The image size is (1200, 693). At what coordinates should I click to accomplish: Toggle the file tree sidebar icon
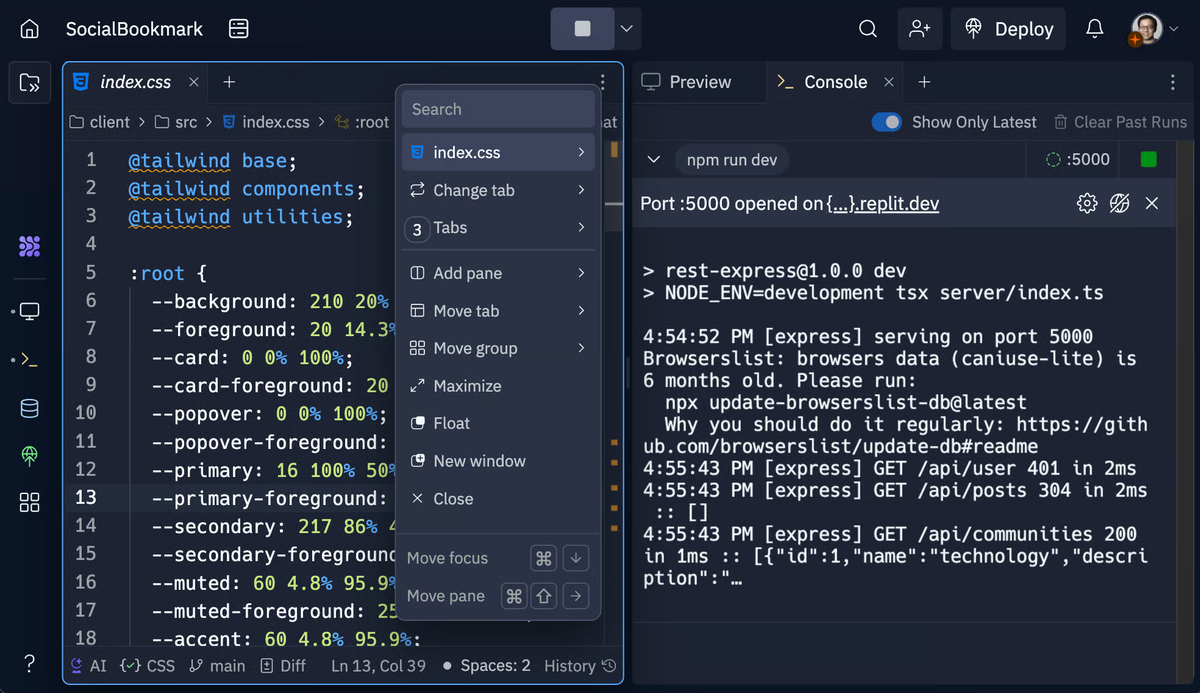point(30,82)
